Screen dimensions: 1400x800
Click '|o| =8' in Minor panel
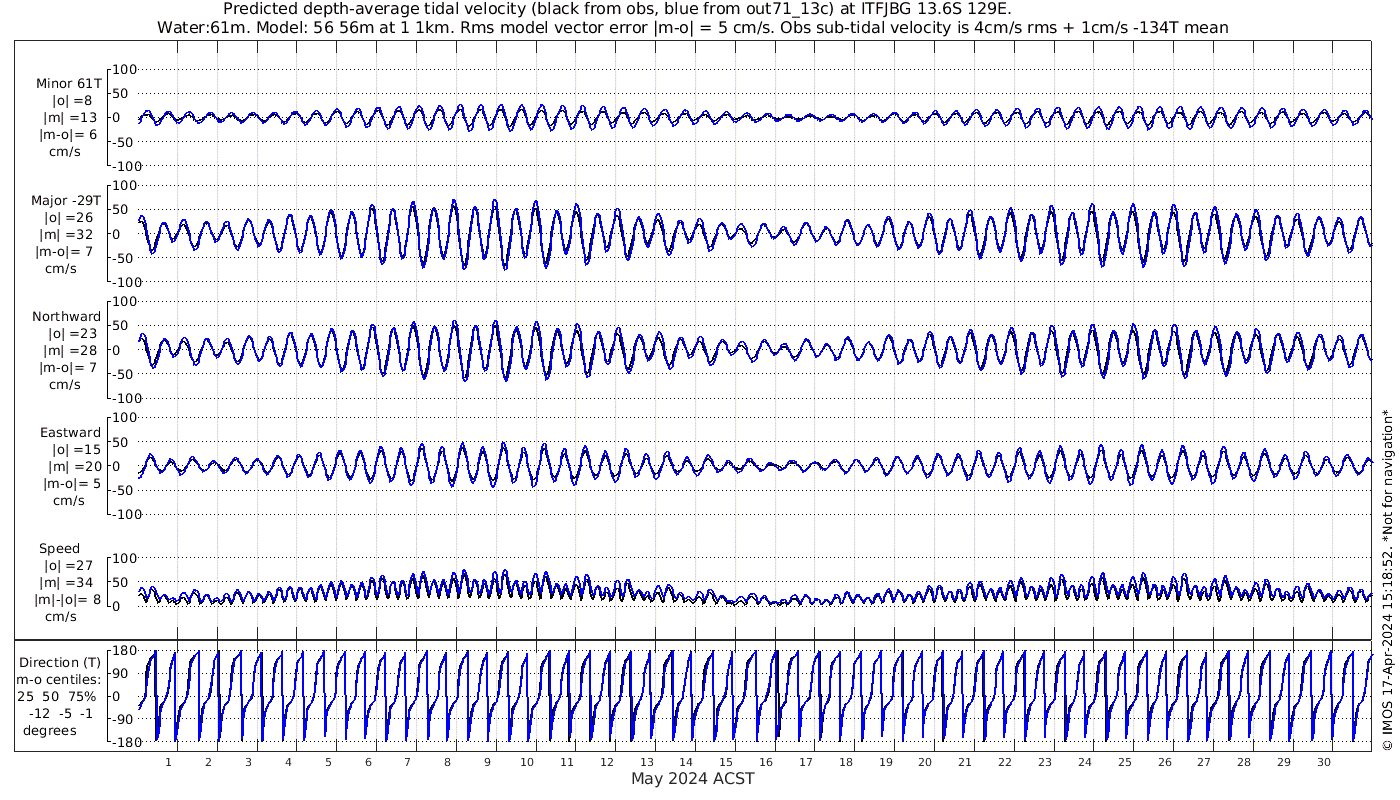72,101
